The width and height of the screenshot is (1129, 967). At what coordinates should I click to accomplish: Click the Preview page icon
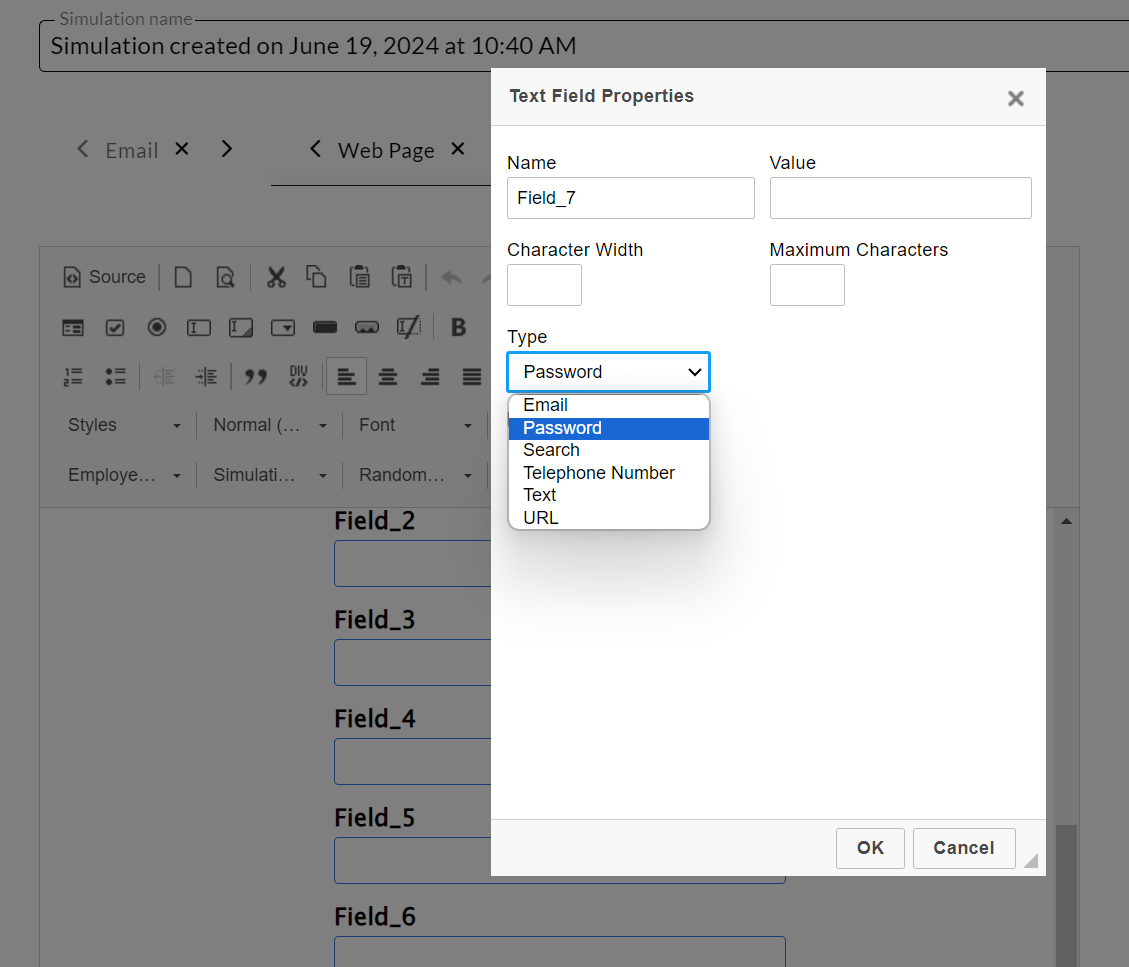(x=225, y=277)
